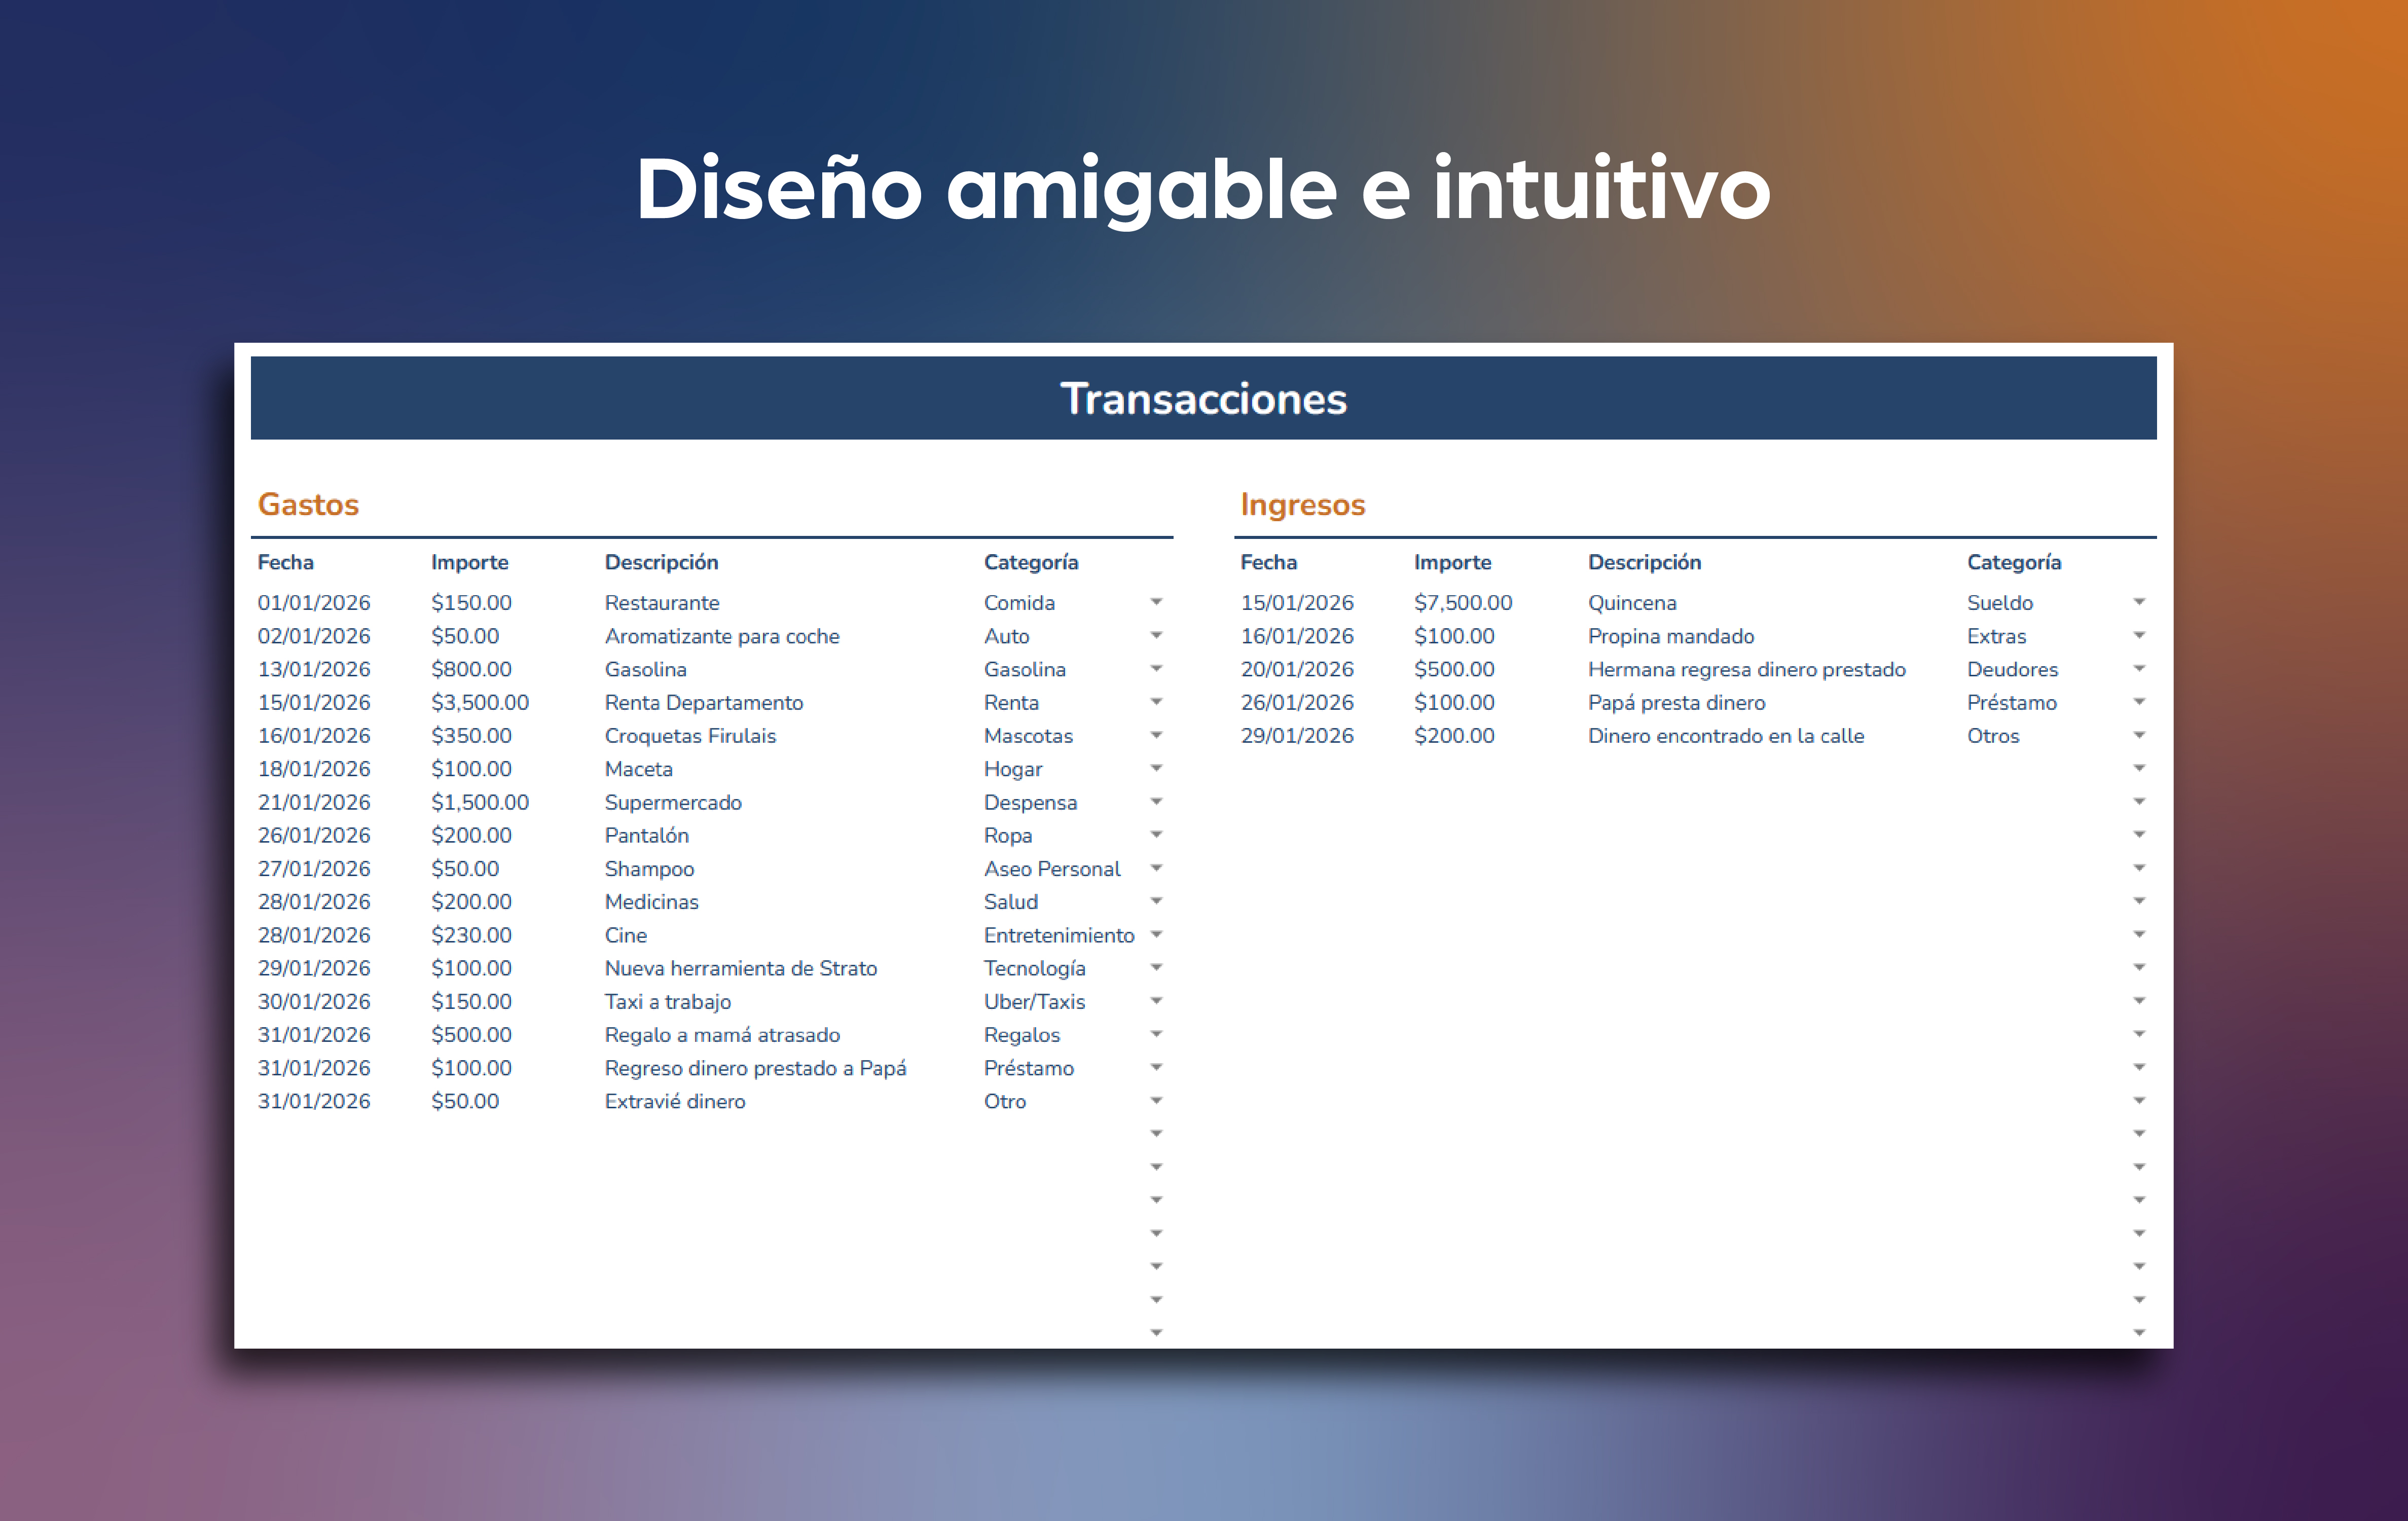2408x1521 pixels.
Task: Select date cell 01/01/2026 in Gastos
Action: (x=314, y=602)
